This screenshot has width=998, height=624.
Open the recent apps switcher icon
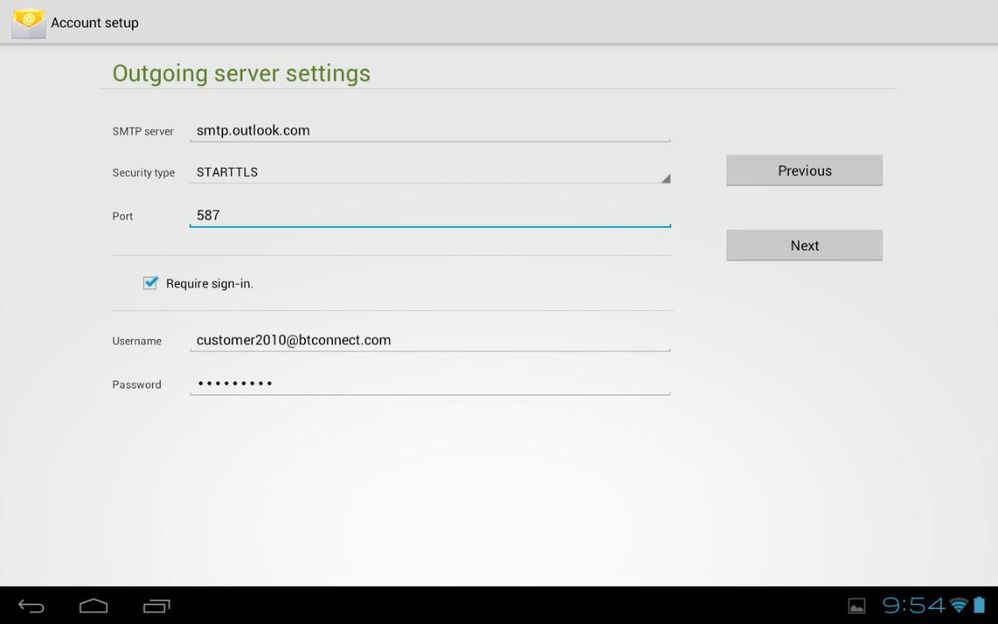point(156,606)
